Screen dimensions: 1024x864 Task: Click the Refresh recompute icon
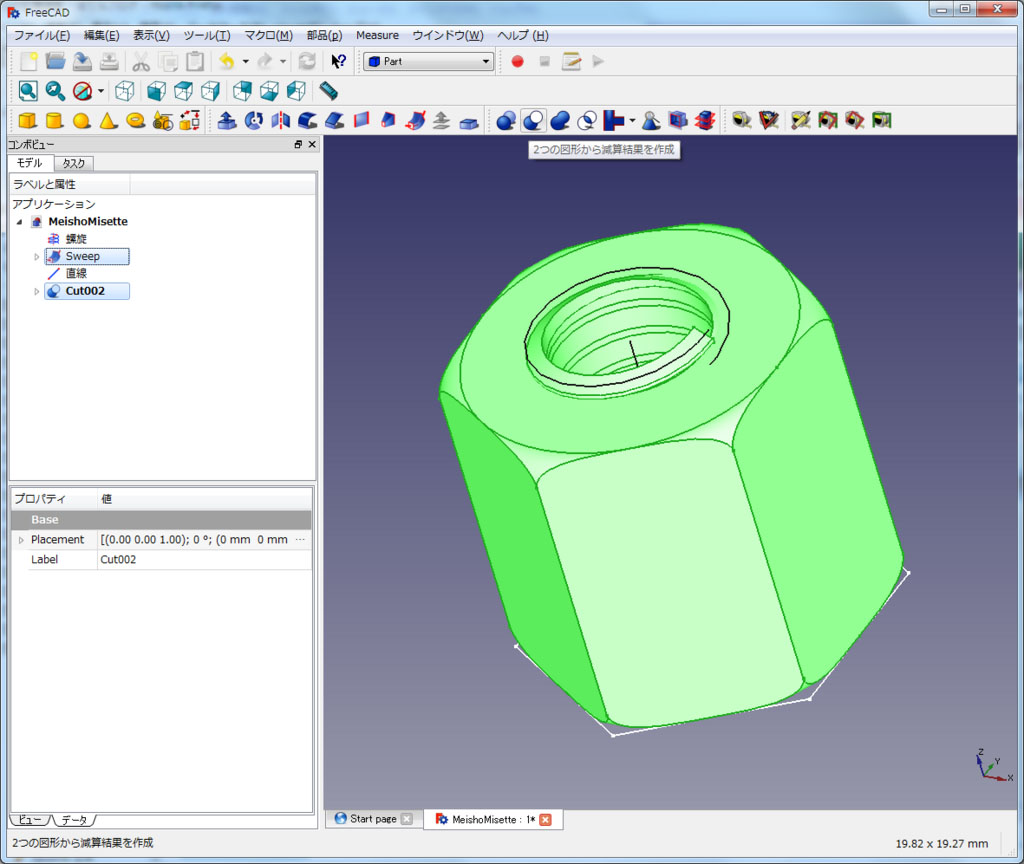coord(307,61)
